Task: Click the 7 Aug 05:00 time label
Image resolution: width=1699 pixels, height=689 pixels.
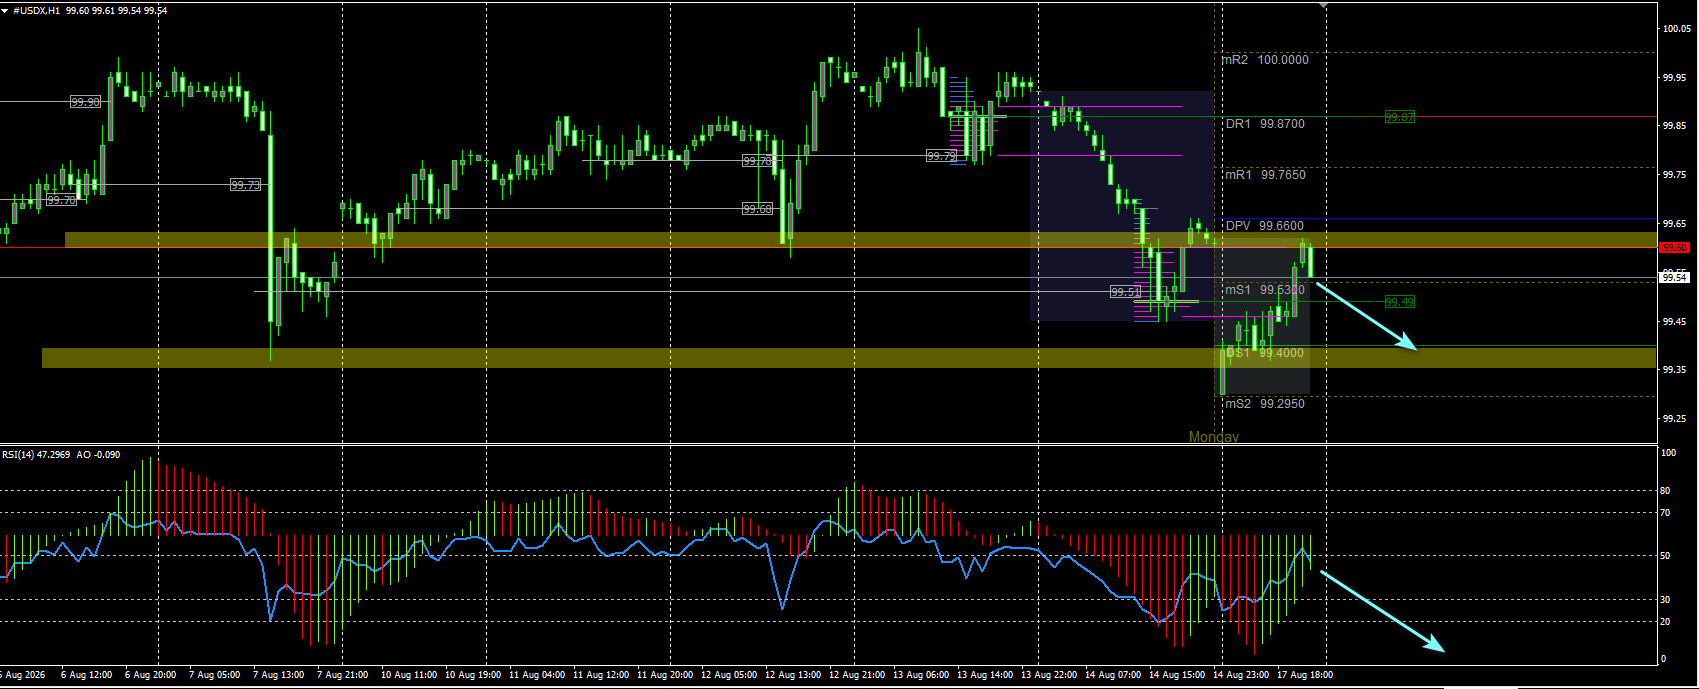Action: tap(215, 675)
